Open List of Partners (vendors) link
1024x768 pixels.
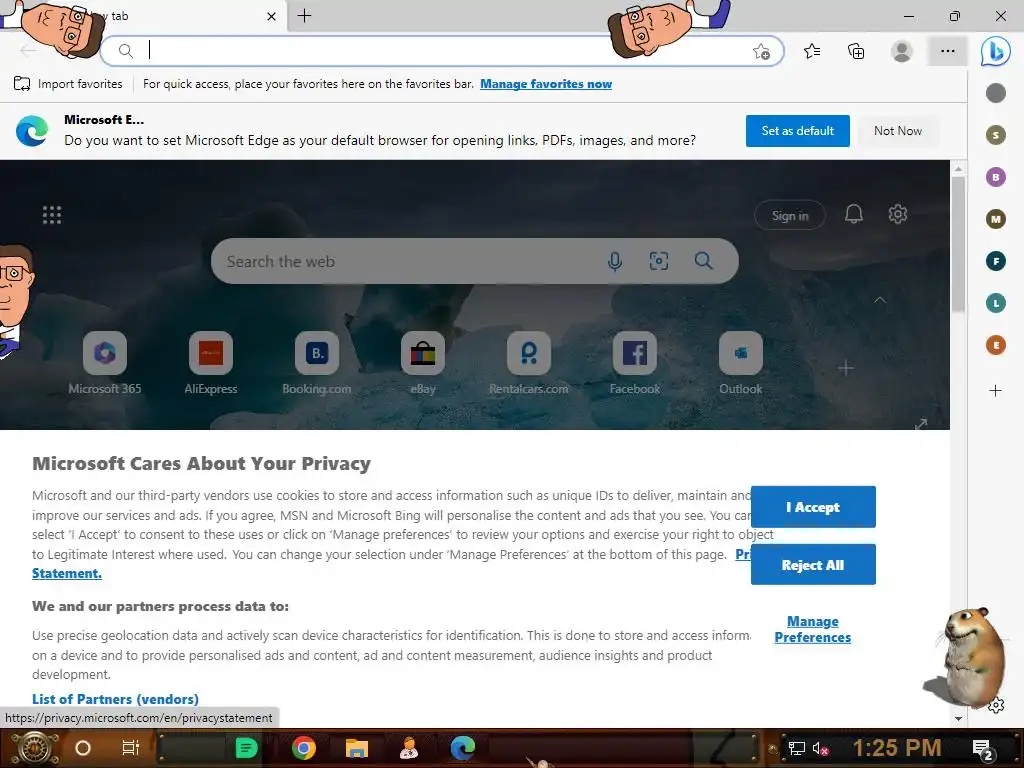click(116, 699)
